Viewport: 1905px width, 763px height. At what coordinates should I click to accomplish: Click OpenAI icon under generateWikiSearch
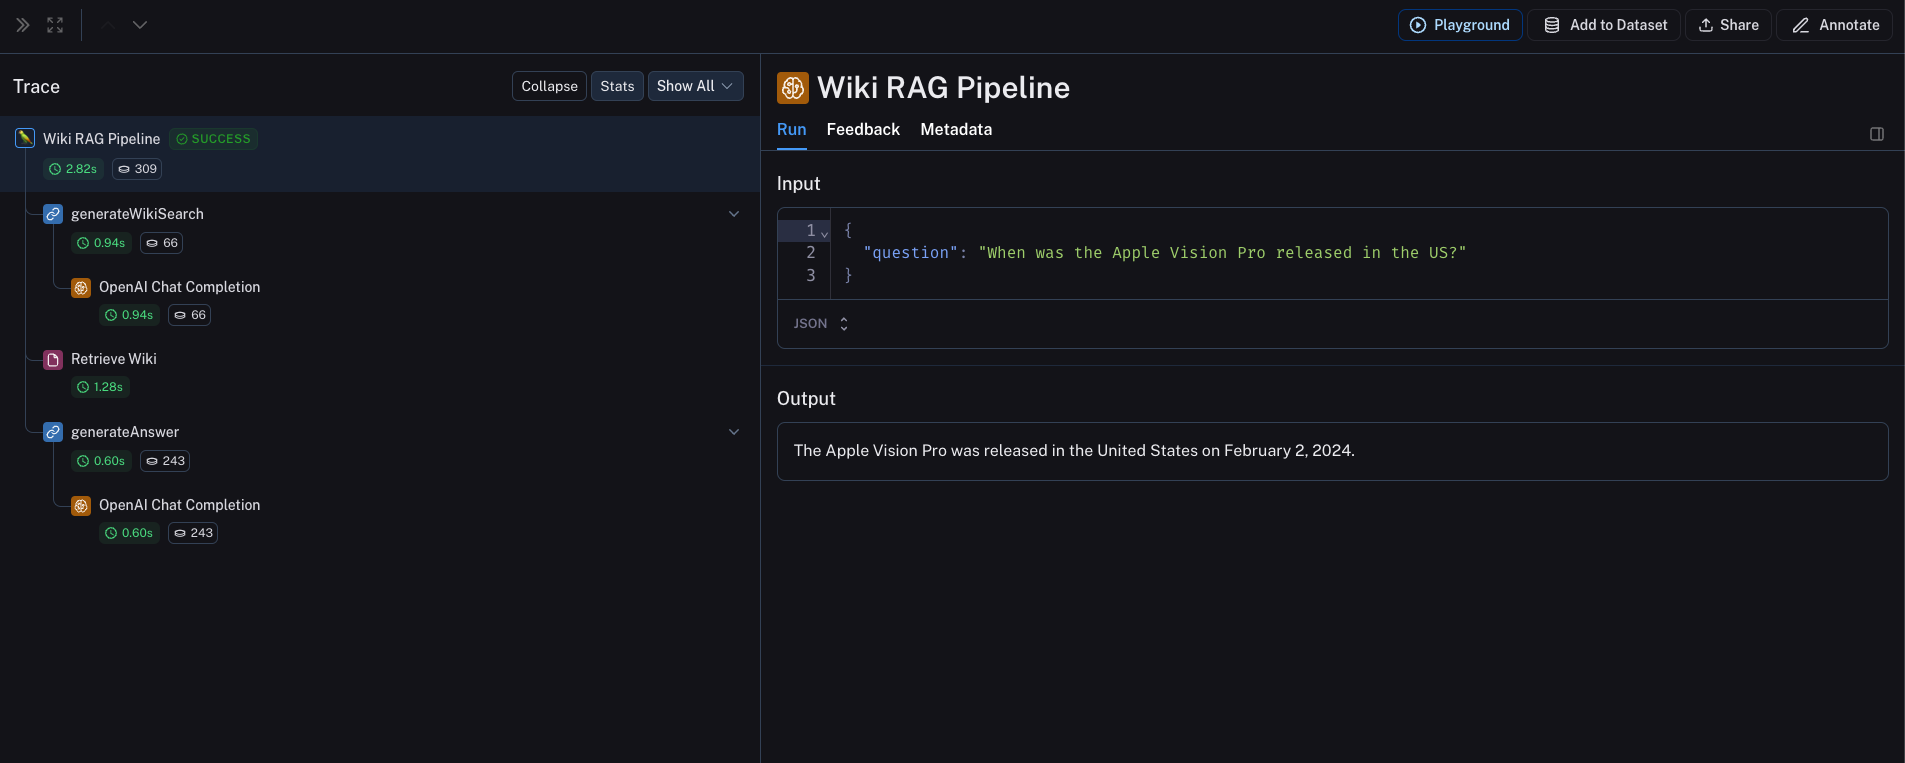(81, 287)
